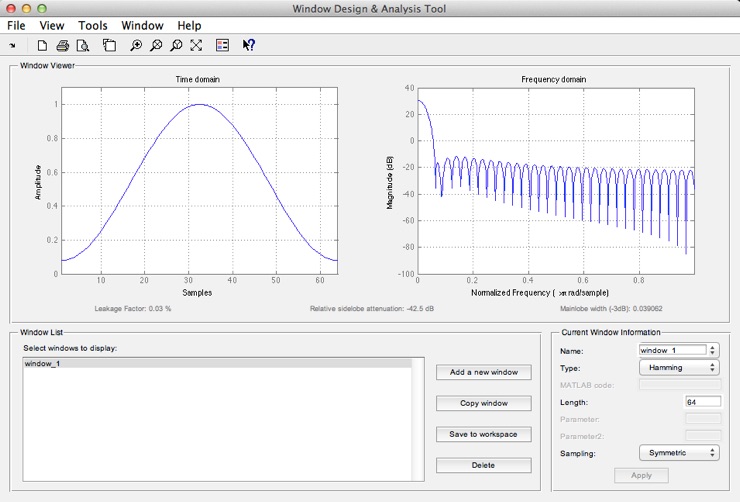
Task: Click Relative sidelobe attenuation text
Action: coord(371,309)
